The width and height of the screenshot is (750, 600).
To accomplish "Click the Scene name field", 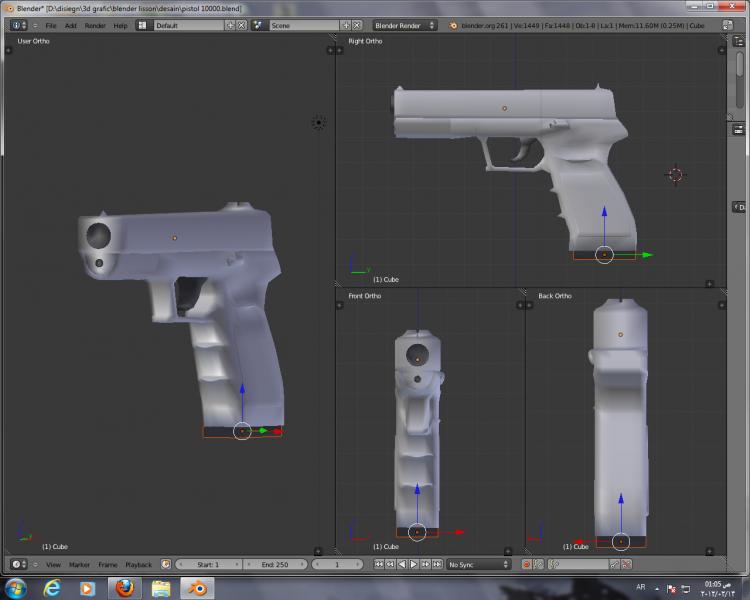I will [304, 25].
